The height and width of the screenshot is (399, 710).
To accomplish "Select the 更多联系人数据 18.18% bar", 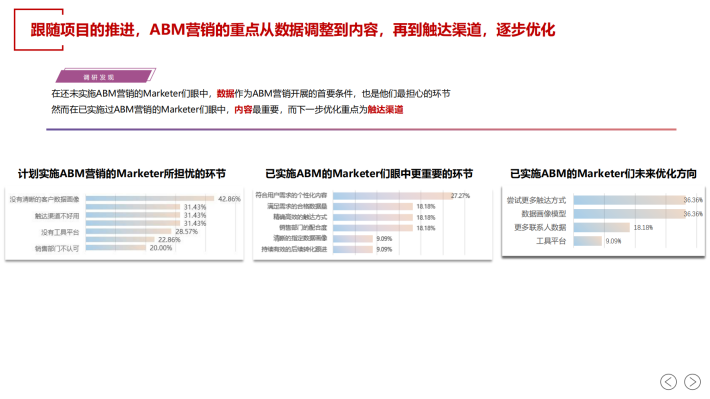I will pyautogui.click(x=602, y=227).
